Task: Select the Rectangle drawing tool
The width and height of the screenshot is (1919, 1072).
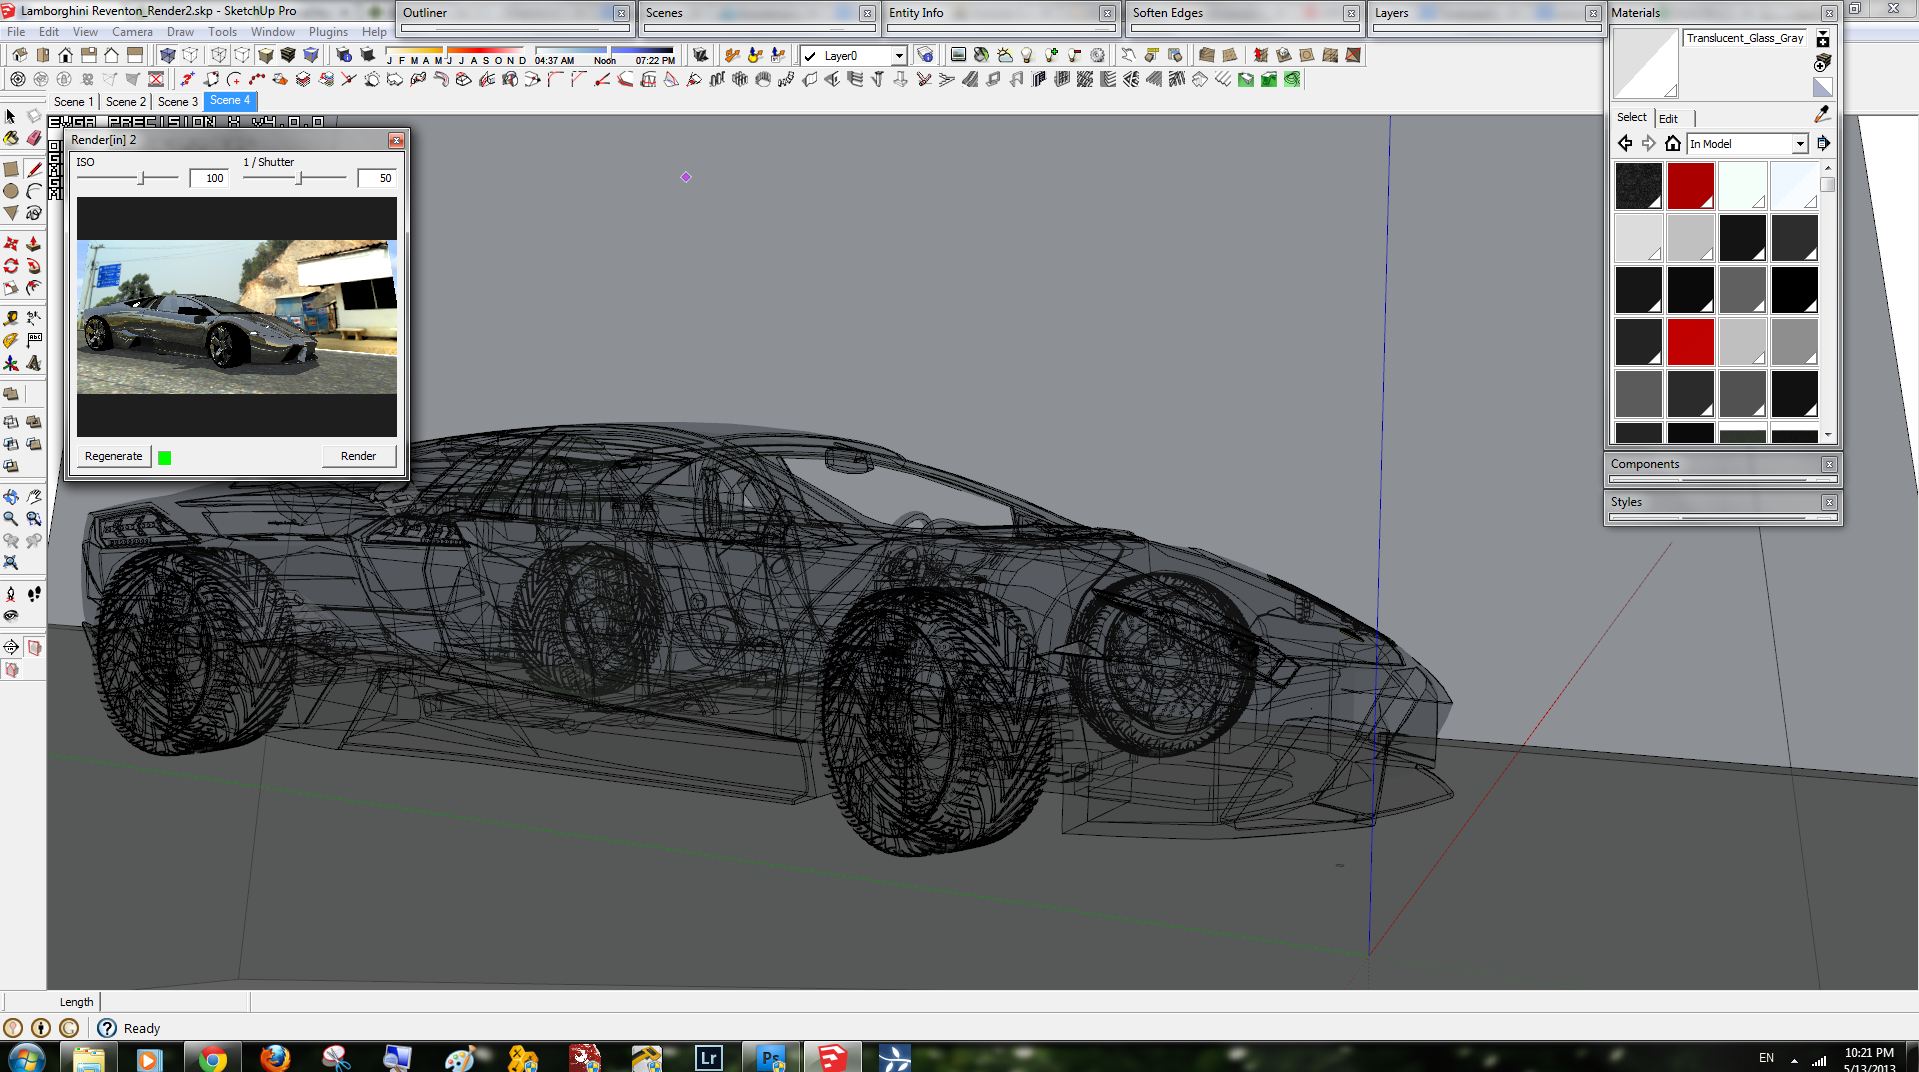Action: (11, 168)
